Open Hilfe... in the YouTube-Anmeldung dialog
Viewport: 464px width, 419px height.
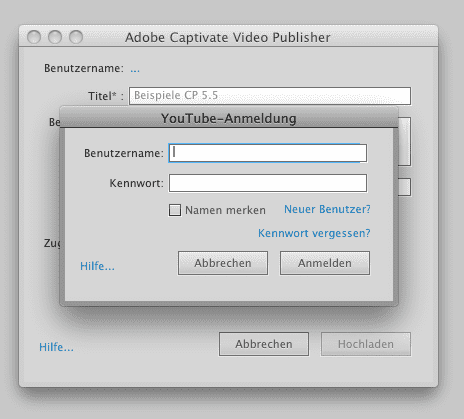97,266
